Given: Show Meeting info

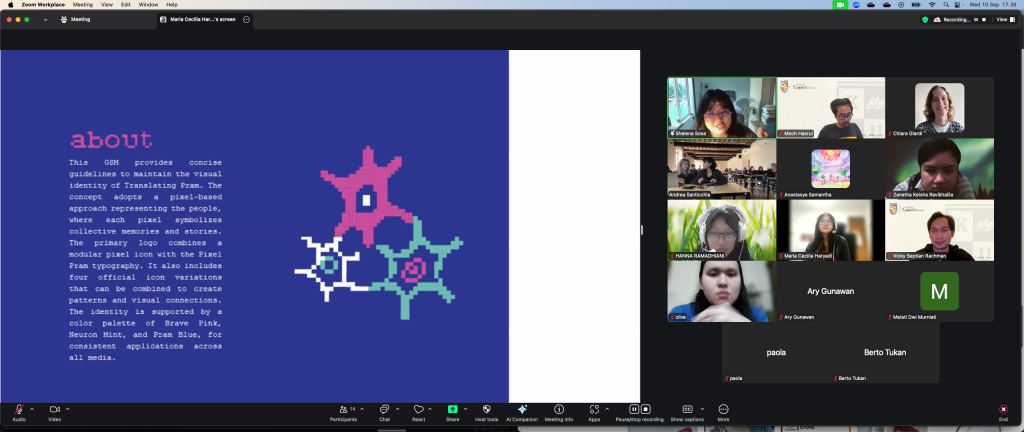Looking at the screenshot, I should 559,410.
